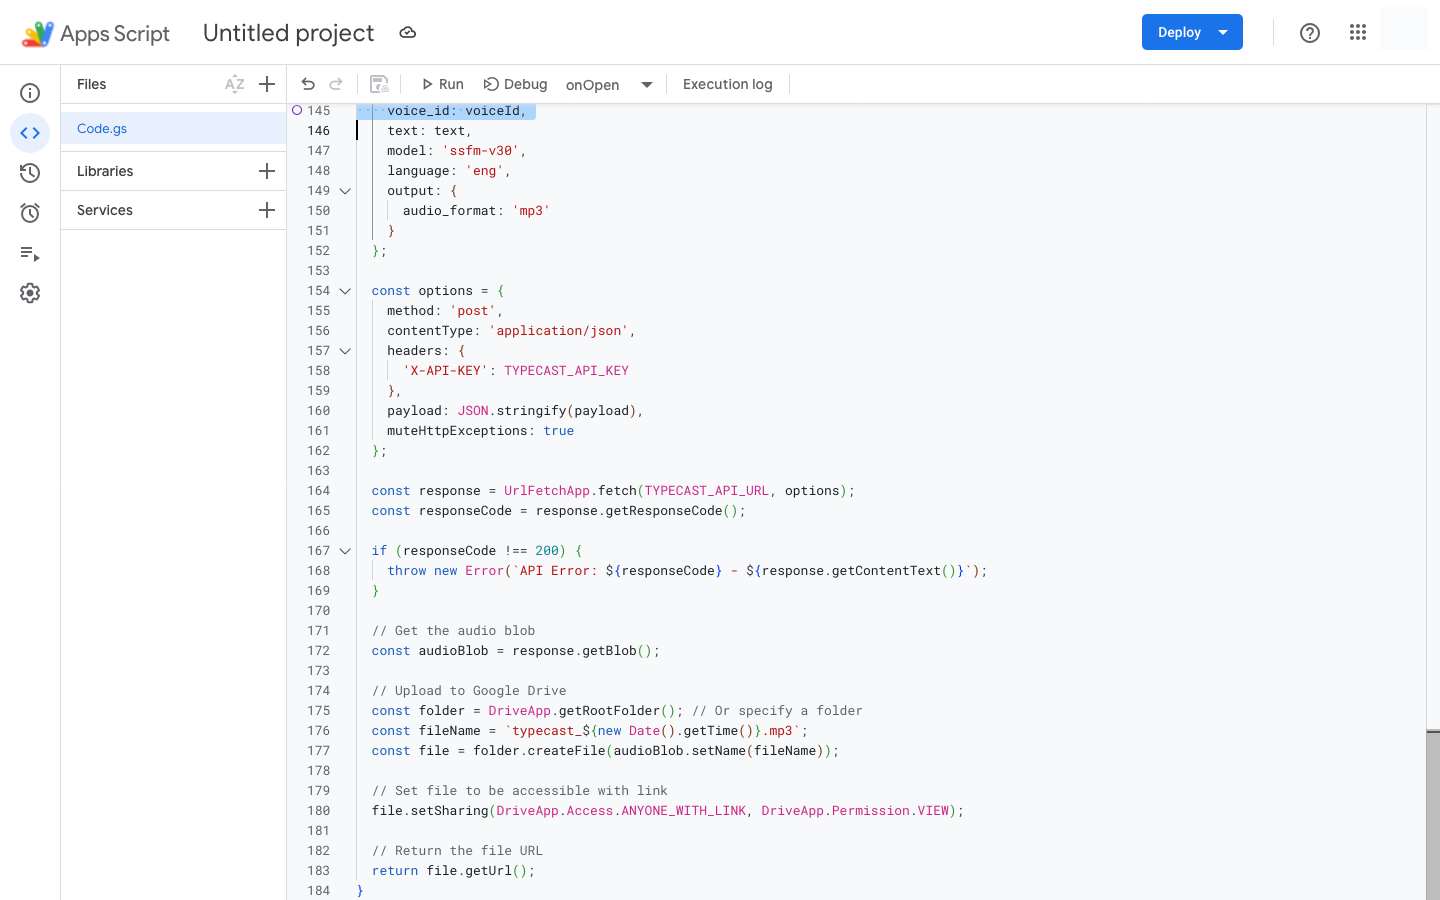Viewport: 1440px width, 900px height.
Task: Redo the last edit
Action: coord(336,84)
